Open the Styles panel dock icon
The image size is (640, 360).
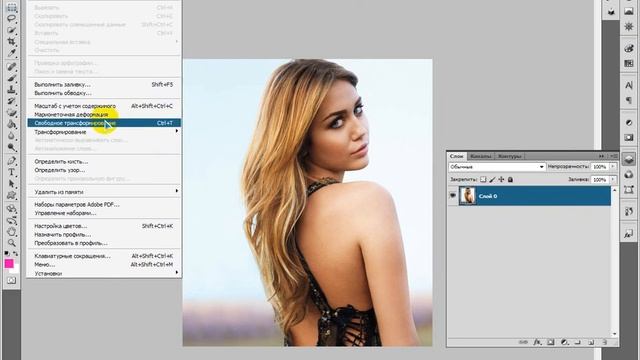tap(629, 234)
